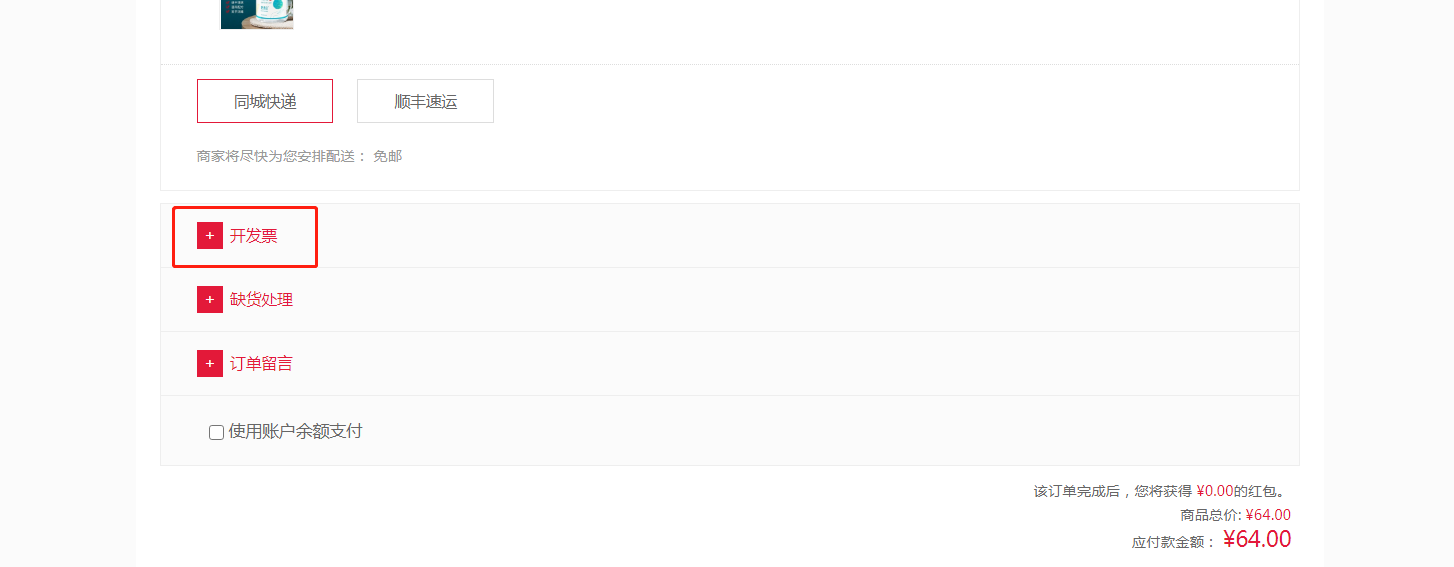The height and width of the screenshot is (567, 1454).
Task: Choose 顺丰速运 shipping method
Action: pyautogui.click(x=426, y=101)
